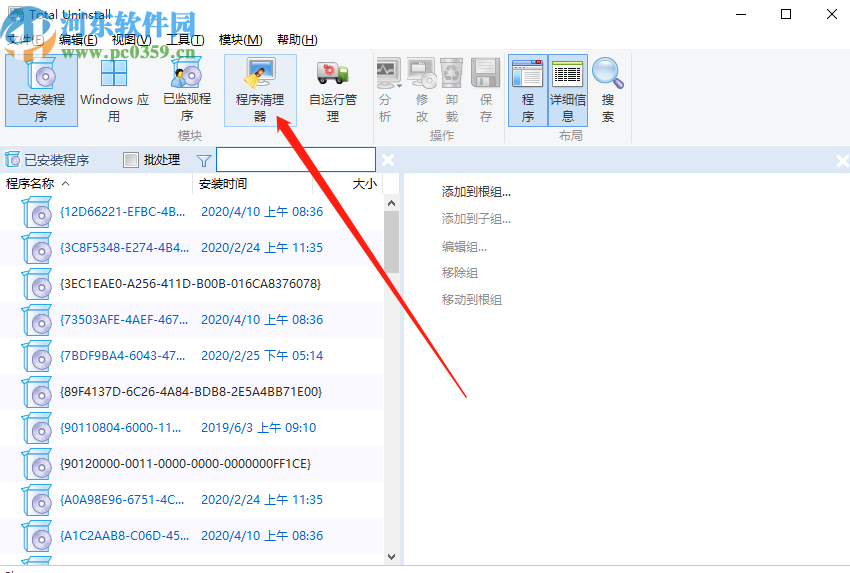Open the 已安装程序 module
Image resolution: width=850 pixels, height=573 pixels.
(41, 91)
